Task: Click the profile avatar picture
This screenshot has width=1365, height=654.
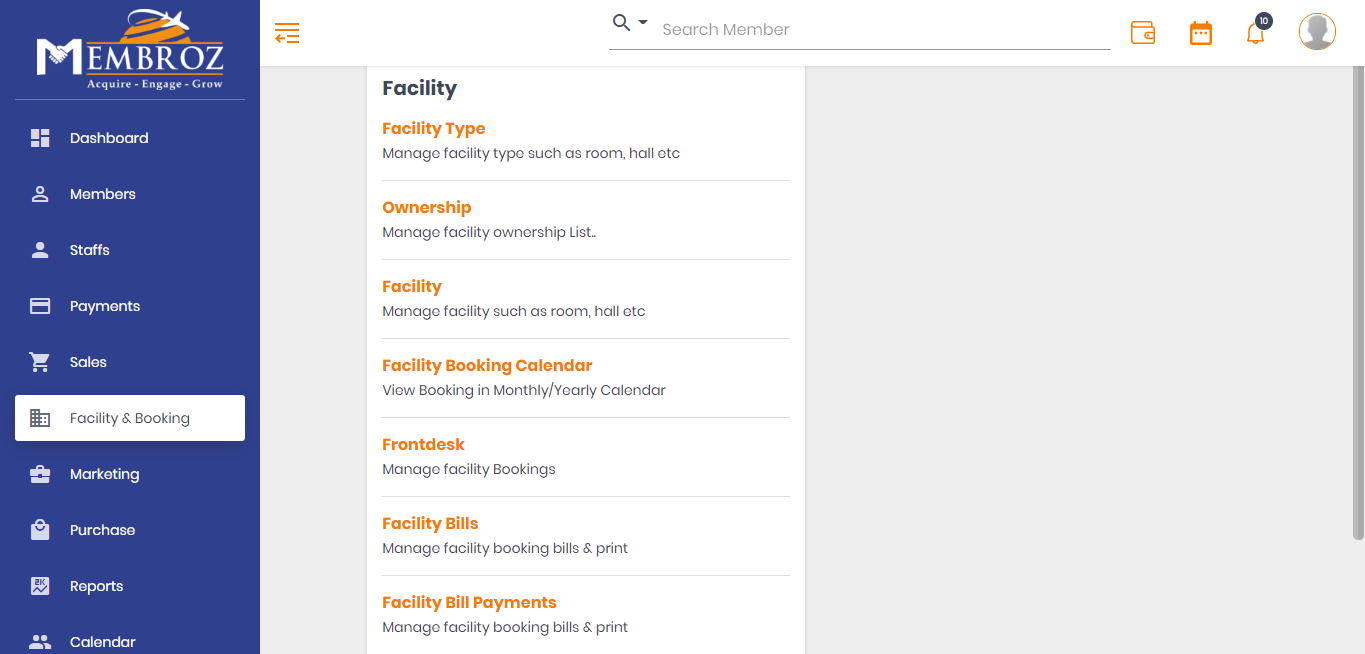Action: (x=1317, y=31)
